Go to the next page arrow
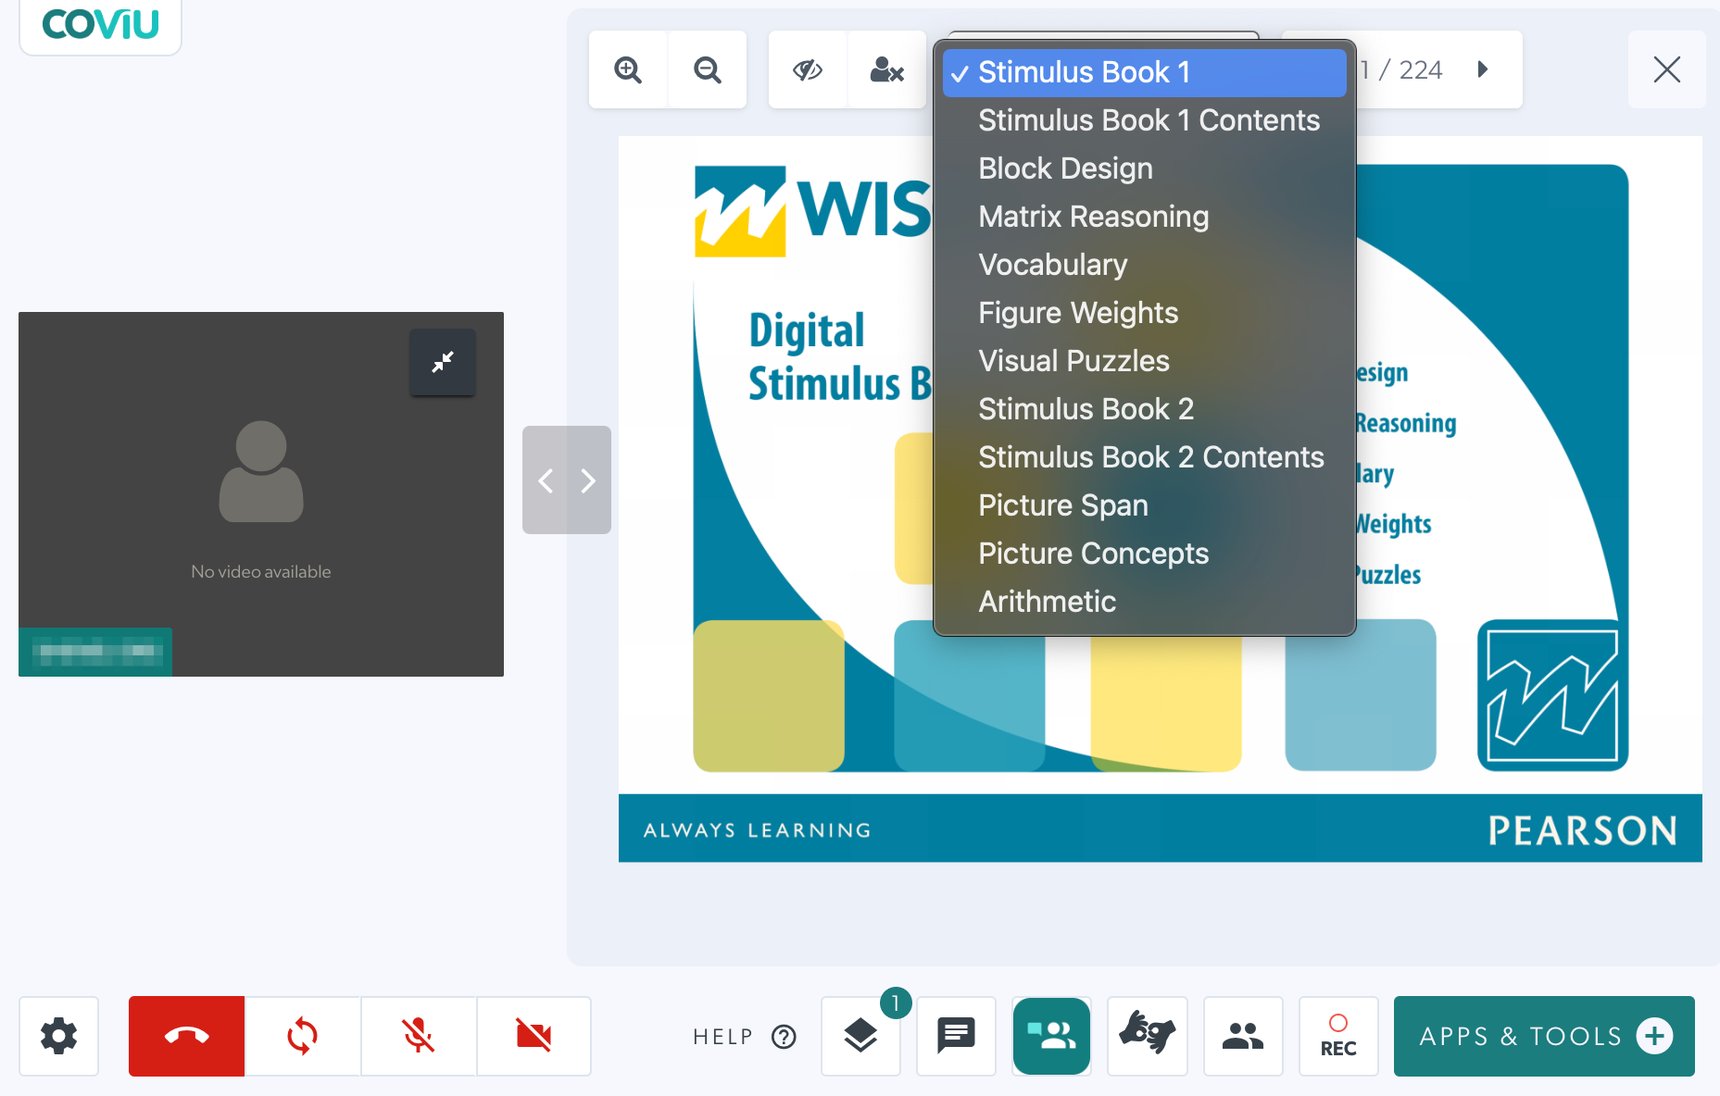 1483,70
